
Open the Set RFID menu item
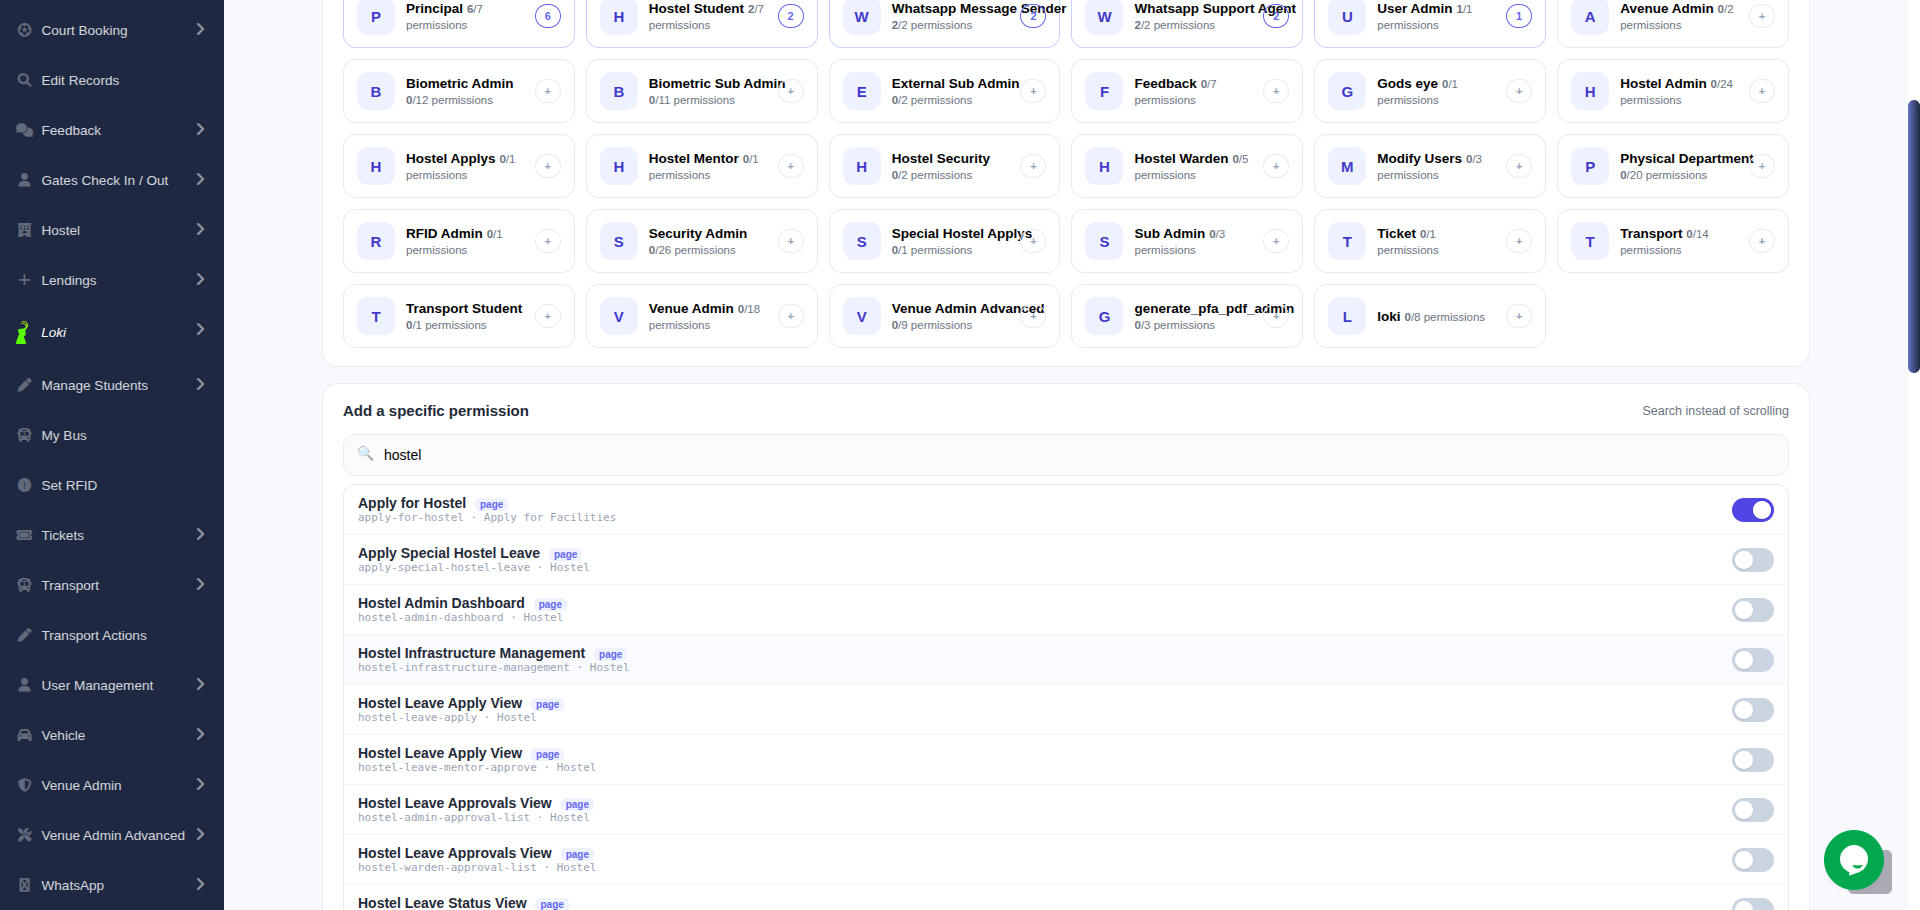click(x=112, y=485)
